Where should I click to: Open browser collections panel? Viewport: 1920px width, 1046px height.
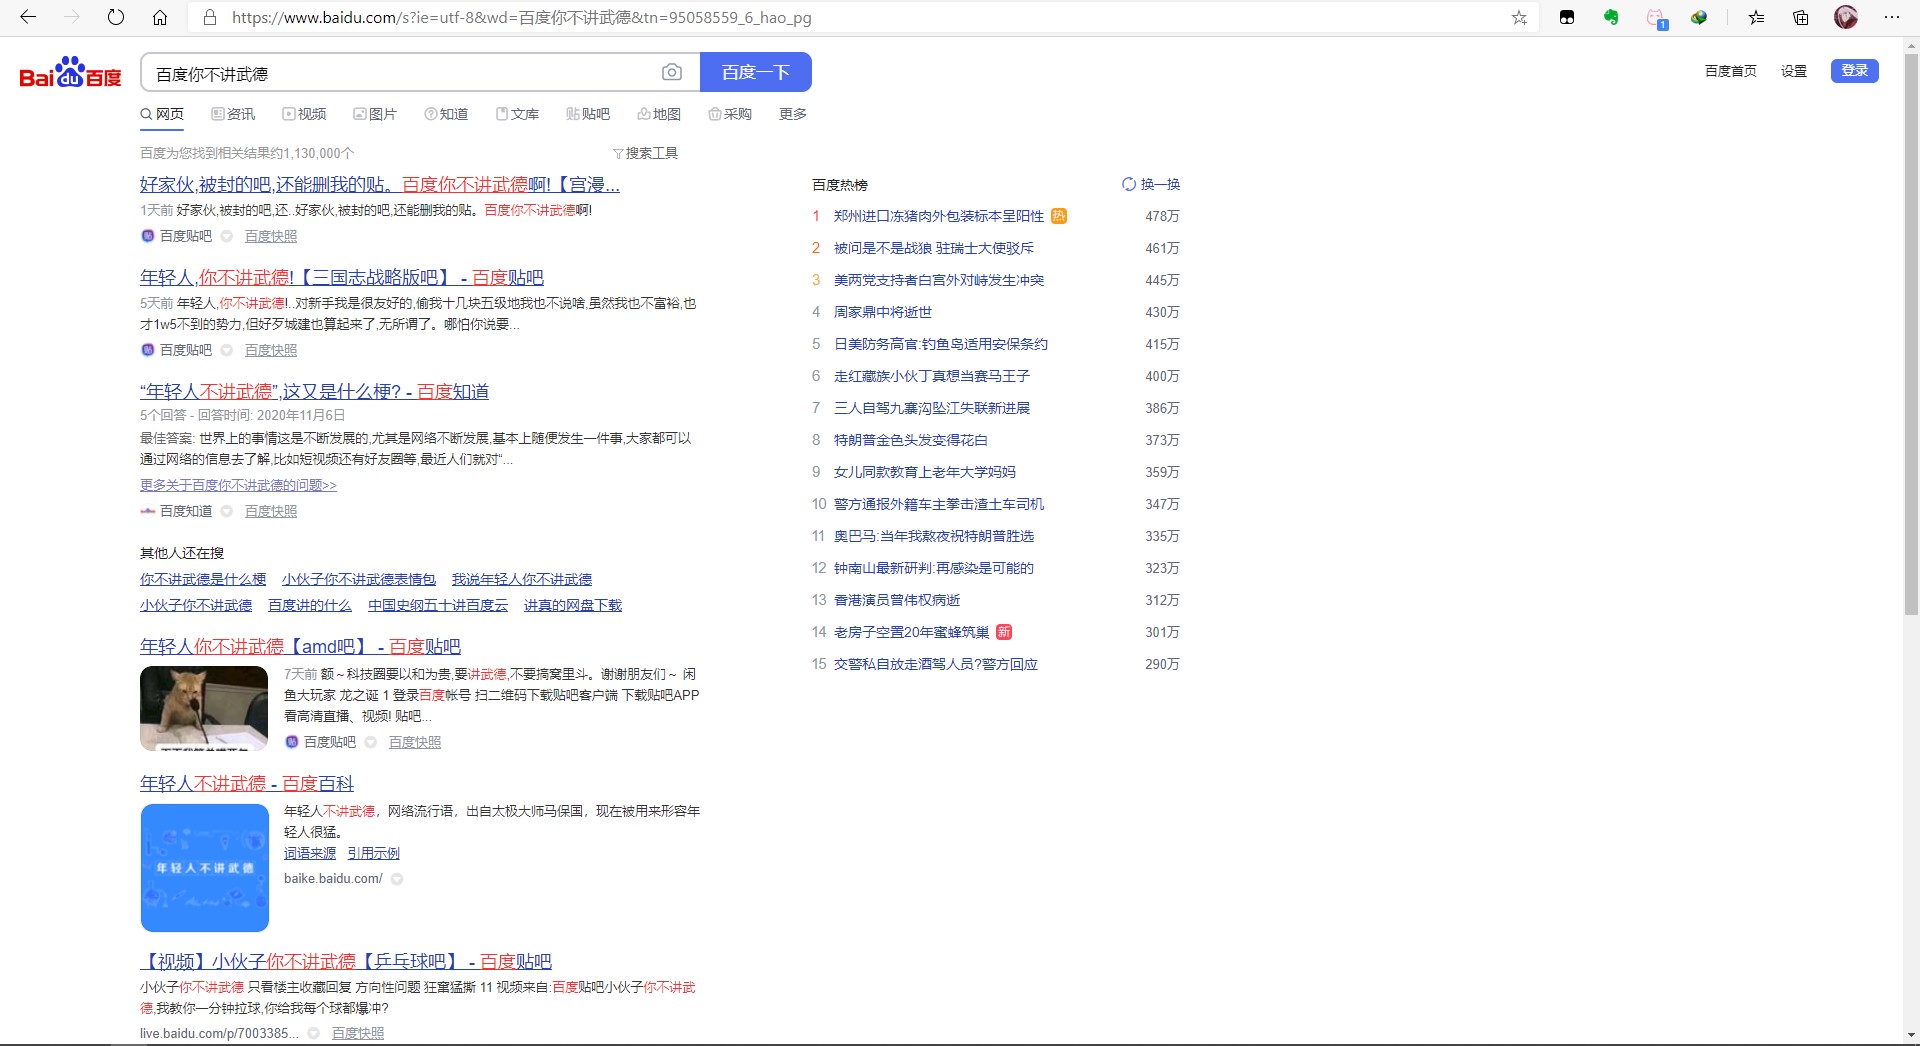coord(1801,17)
